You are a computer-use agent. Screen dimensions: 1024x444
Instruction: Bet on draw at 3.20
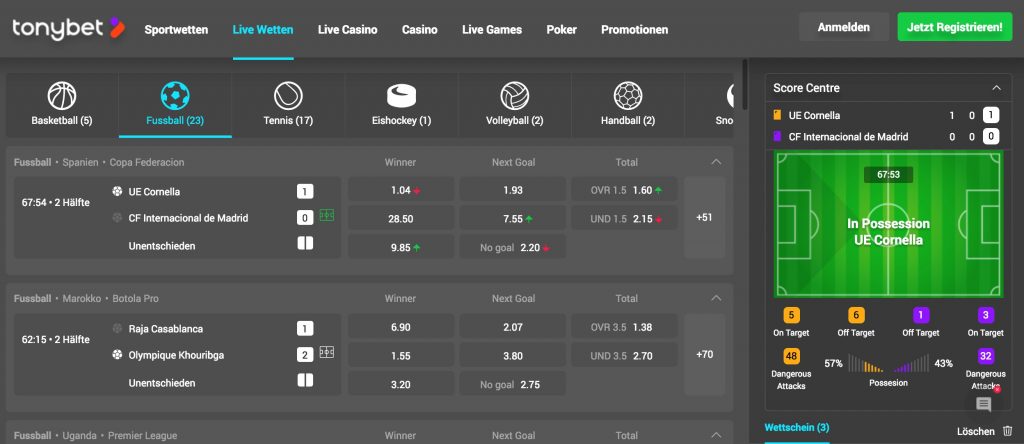pos(401,385)
